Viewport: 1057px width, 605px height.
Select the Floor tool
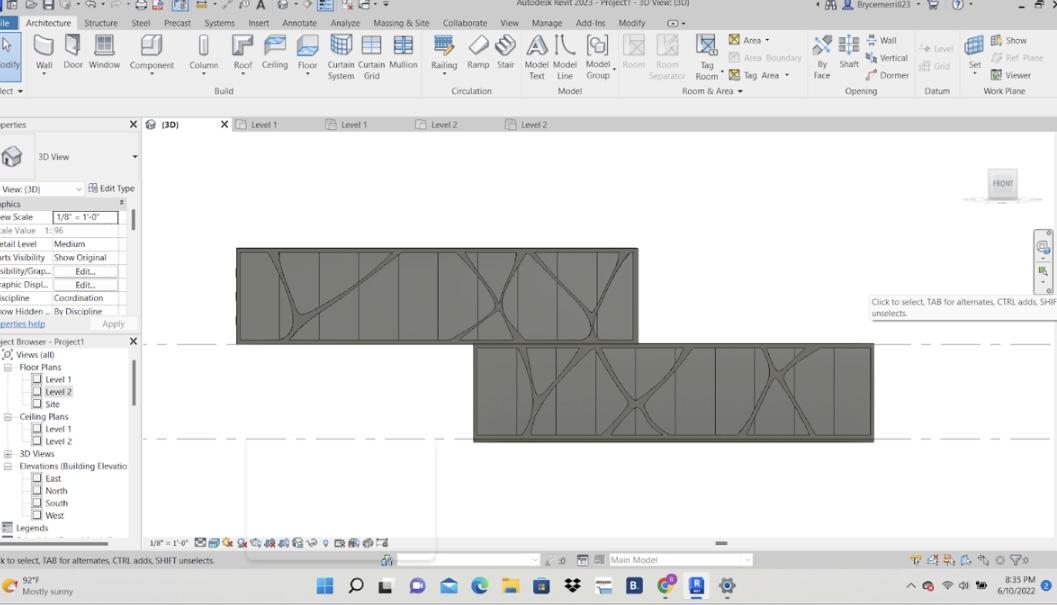pos(307,53)
